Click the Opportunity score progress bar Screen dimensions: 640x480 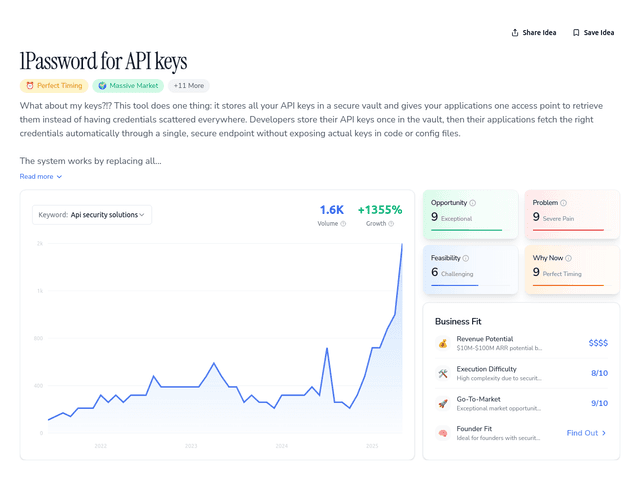[x=467, y=230]
